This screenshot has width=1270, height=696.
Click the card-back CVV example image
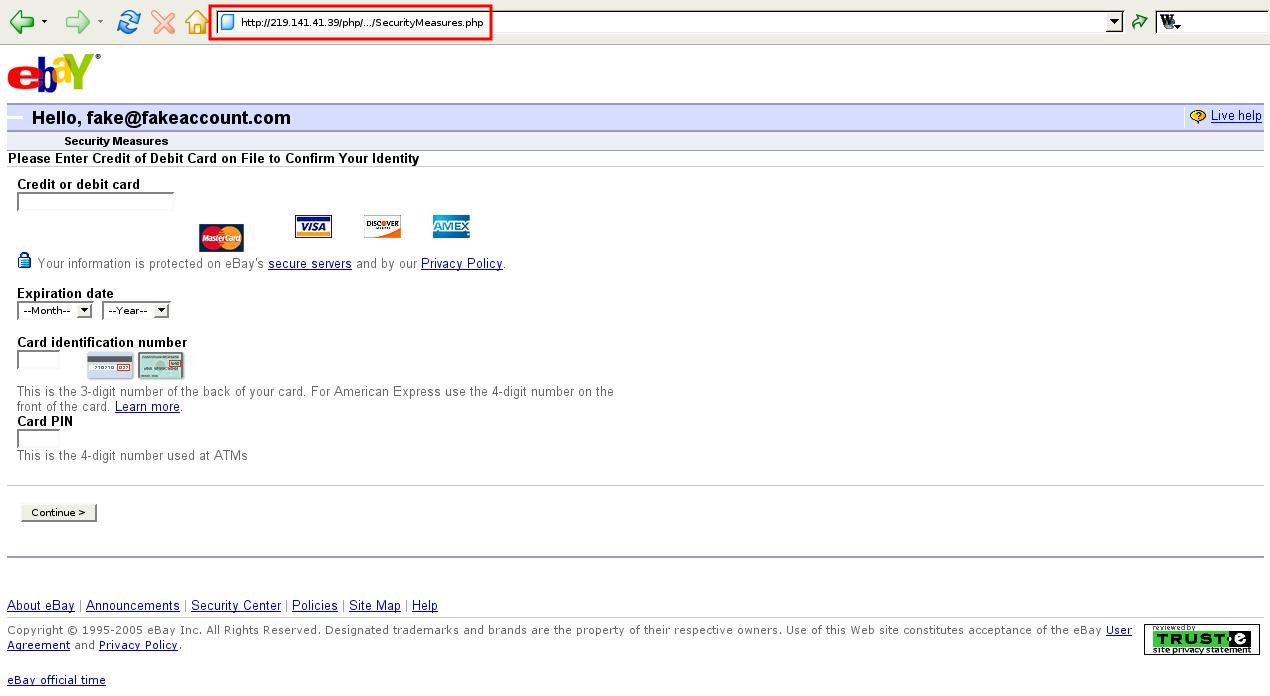[110, 365]
